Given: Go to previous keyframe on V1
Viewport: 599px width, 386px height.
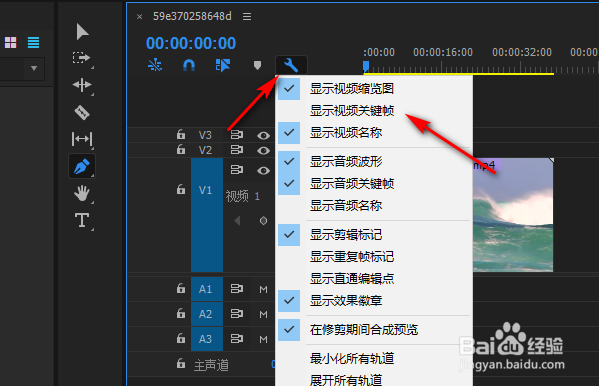Looking at the screenshot, I should click(x=237, y=221).
